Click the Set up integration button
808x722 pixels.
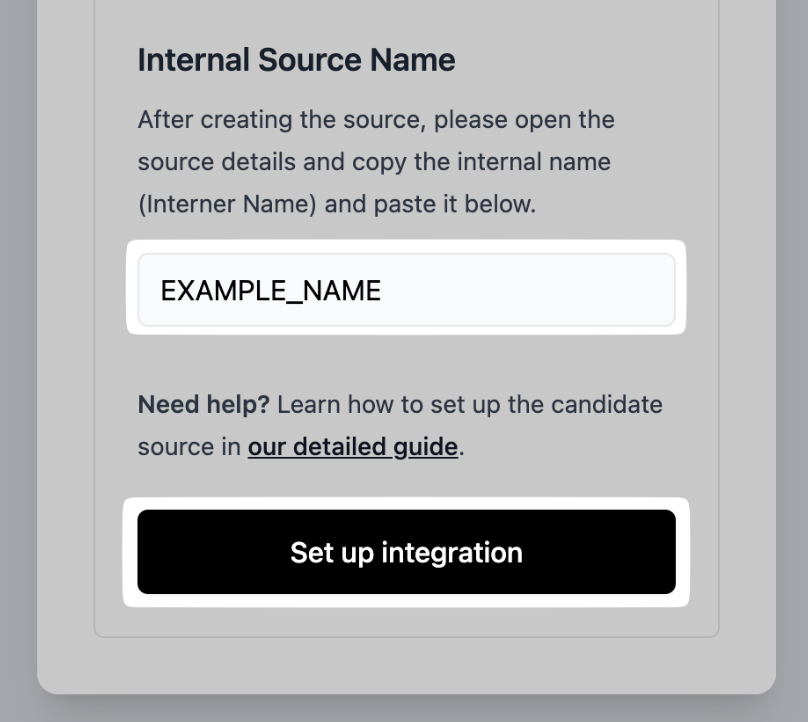click(406, 552)
